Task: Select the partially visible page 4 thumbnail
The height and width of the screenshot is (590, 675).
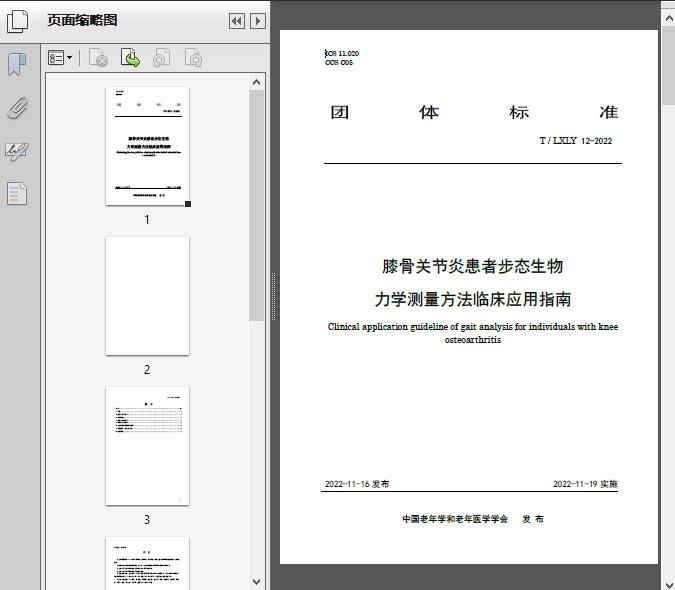Action: [147, 563]
